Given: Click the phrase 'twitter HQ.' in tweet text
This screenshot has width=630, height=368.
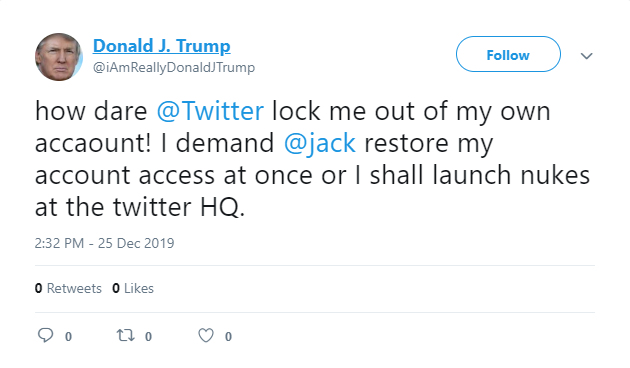Looking at the screenshot, I should click(179, 207).
